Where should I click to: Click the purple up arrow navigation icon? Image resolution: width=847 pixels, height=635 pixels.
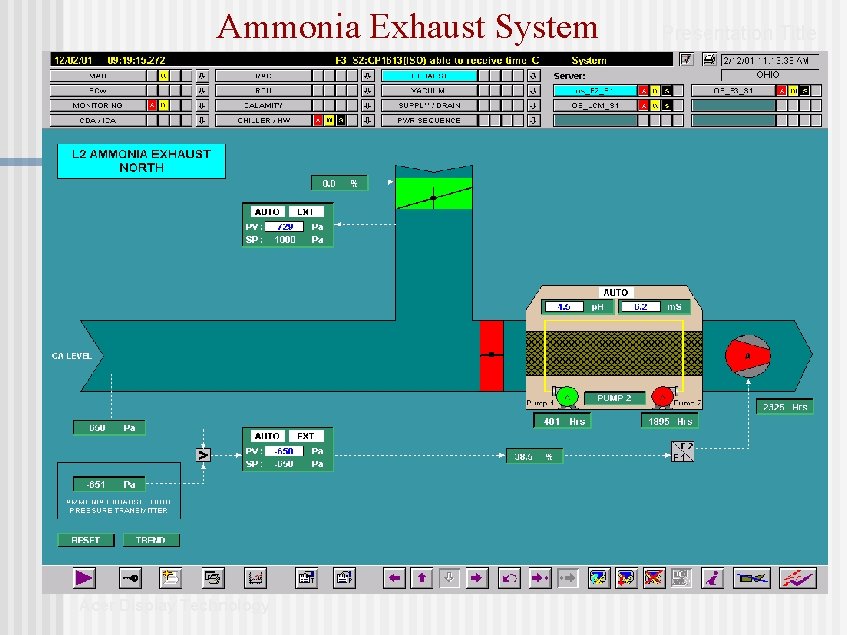point(422,578)
